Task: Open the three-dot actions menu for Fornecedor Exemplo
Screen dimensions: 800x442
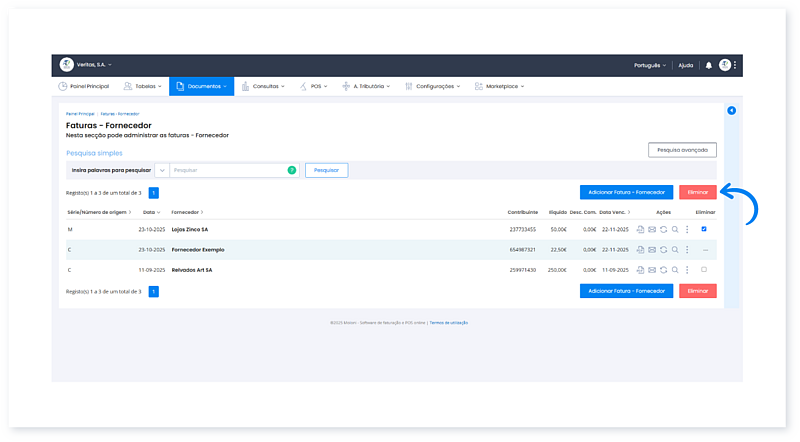Action: pyautogui.click(x=687, y=249)
